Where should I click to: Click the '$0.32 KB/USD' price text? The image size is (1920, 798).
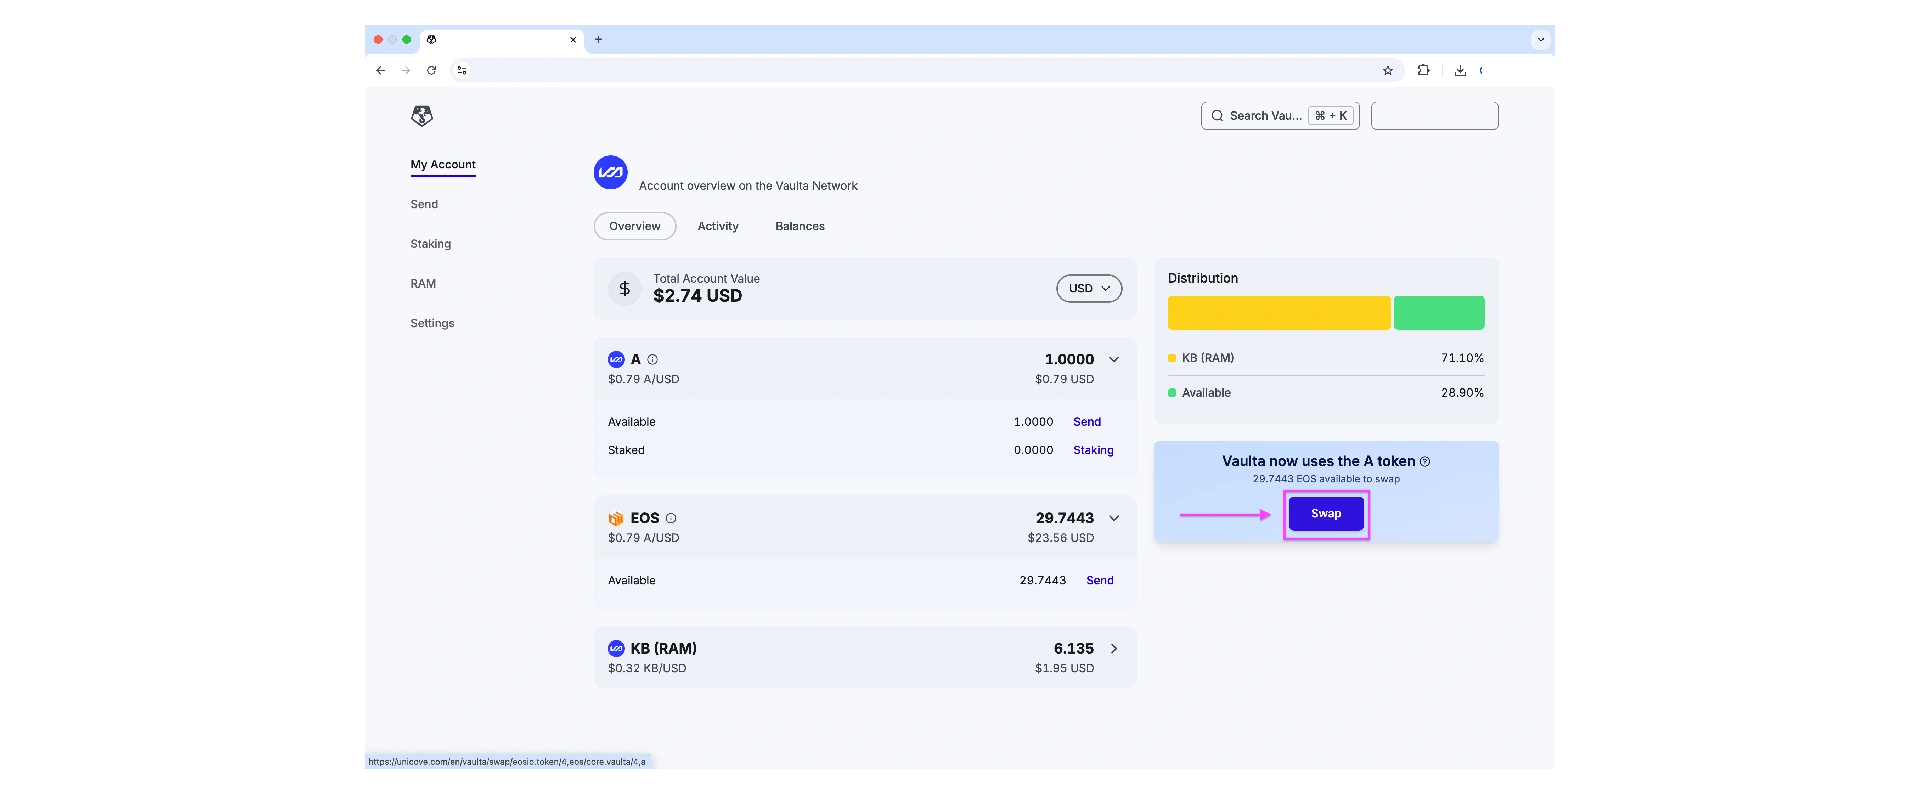647,668
